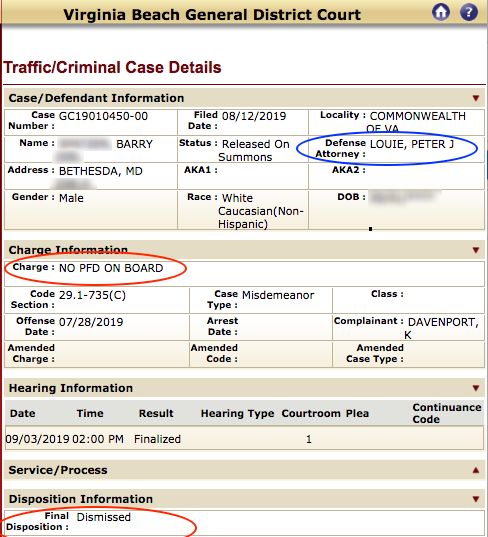488x537 pixels.
Task: Click the charge NO PFD ON BOARD
Action: pyautogui.click(x=111, y=268)
